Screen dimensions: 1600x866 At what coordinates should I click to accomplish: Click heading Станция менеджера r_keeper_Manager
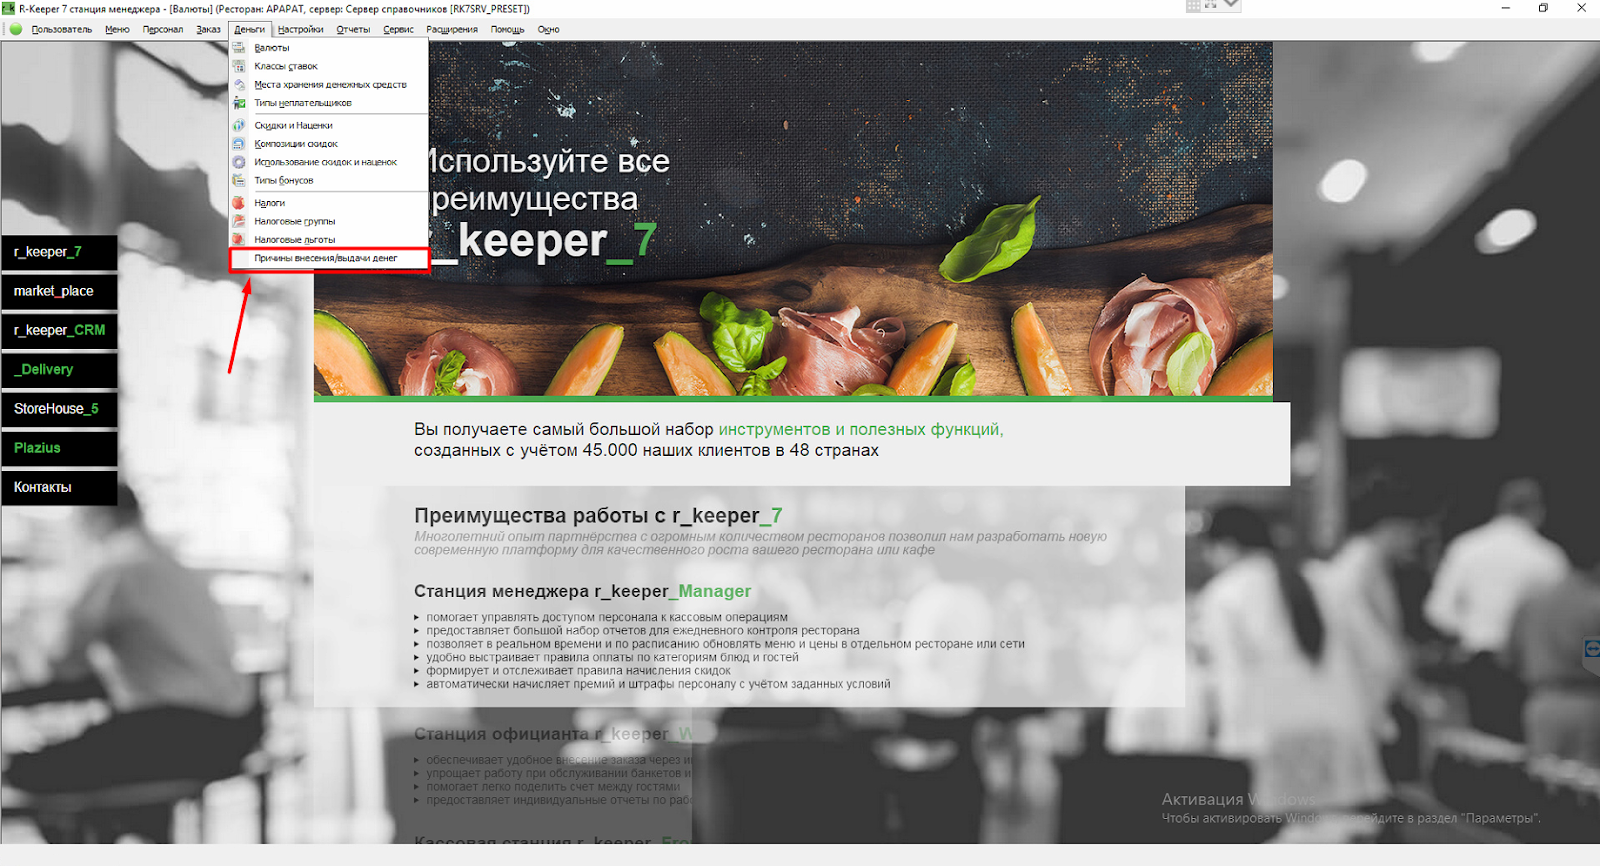coord(583,591)
